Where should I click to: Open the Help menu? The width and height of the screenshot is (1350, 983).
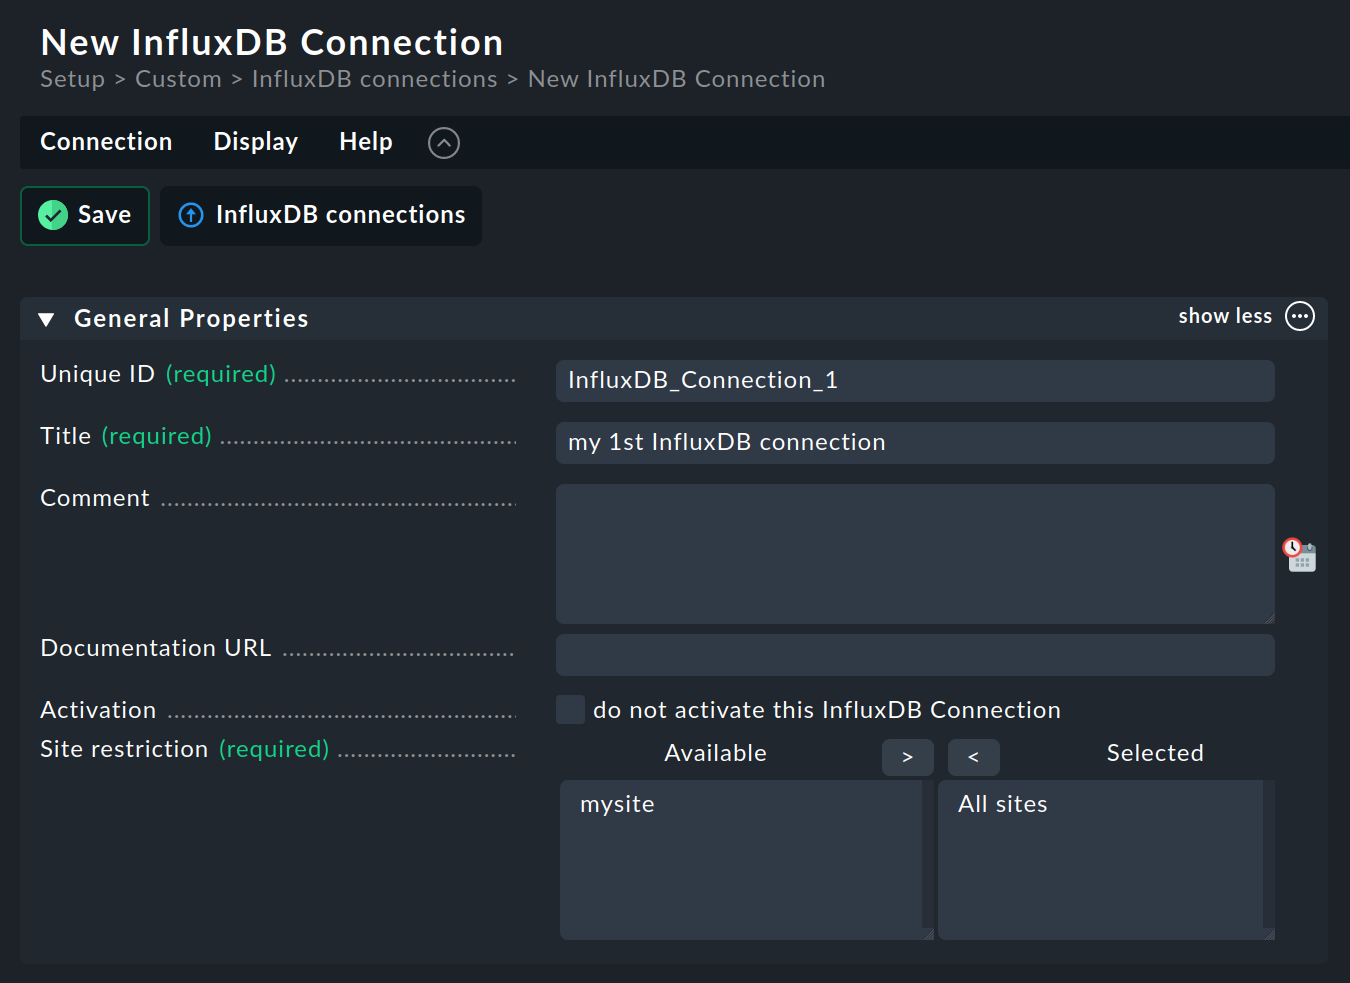(x=366, y=142)
